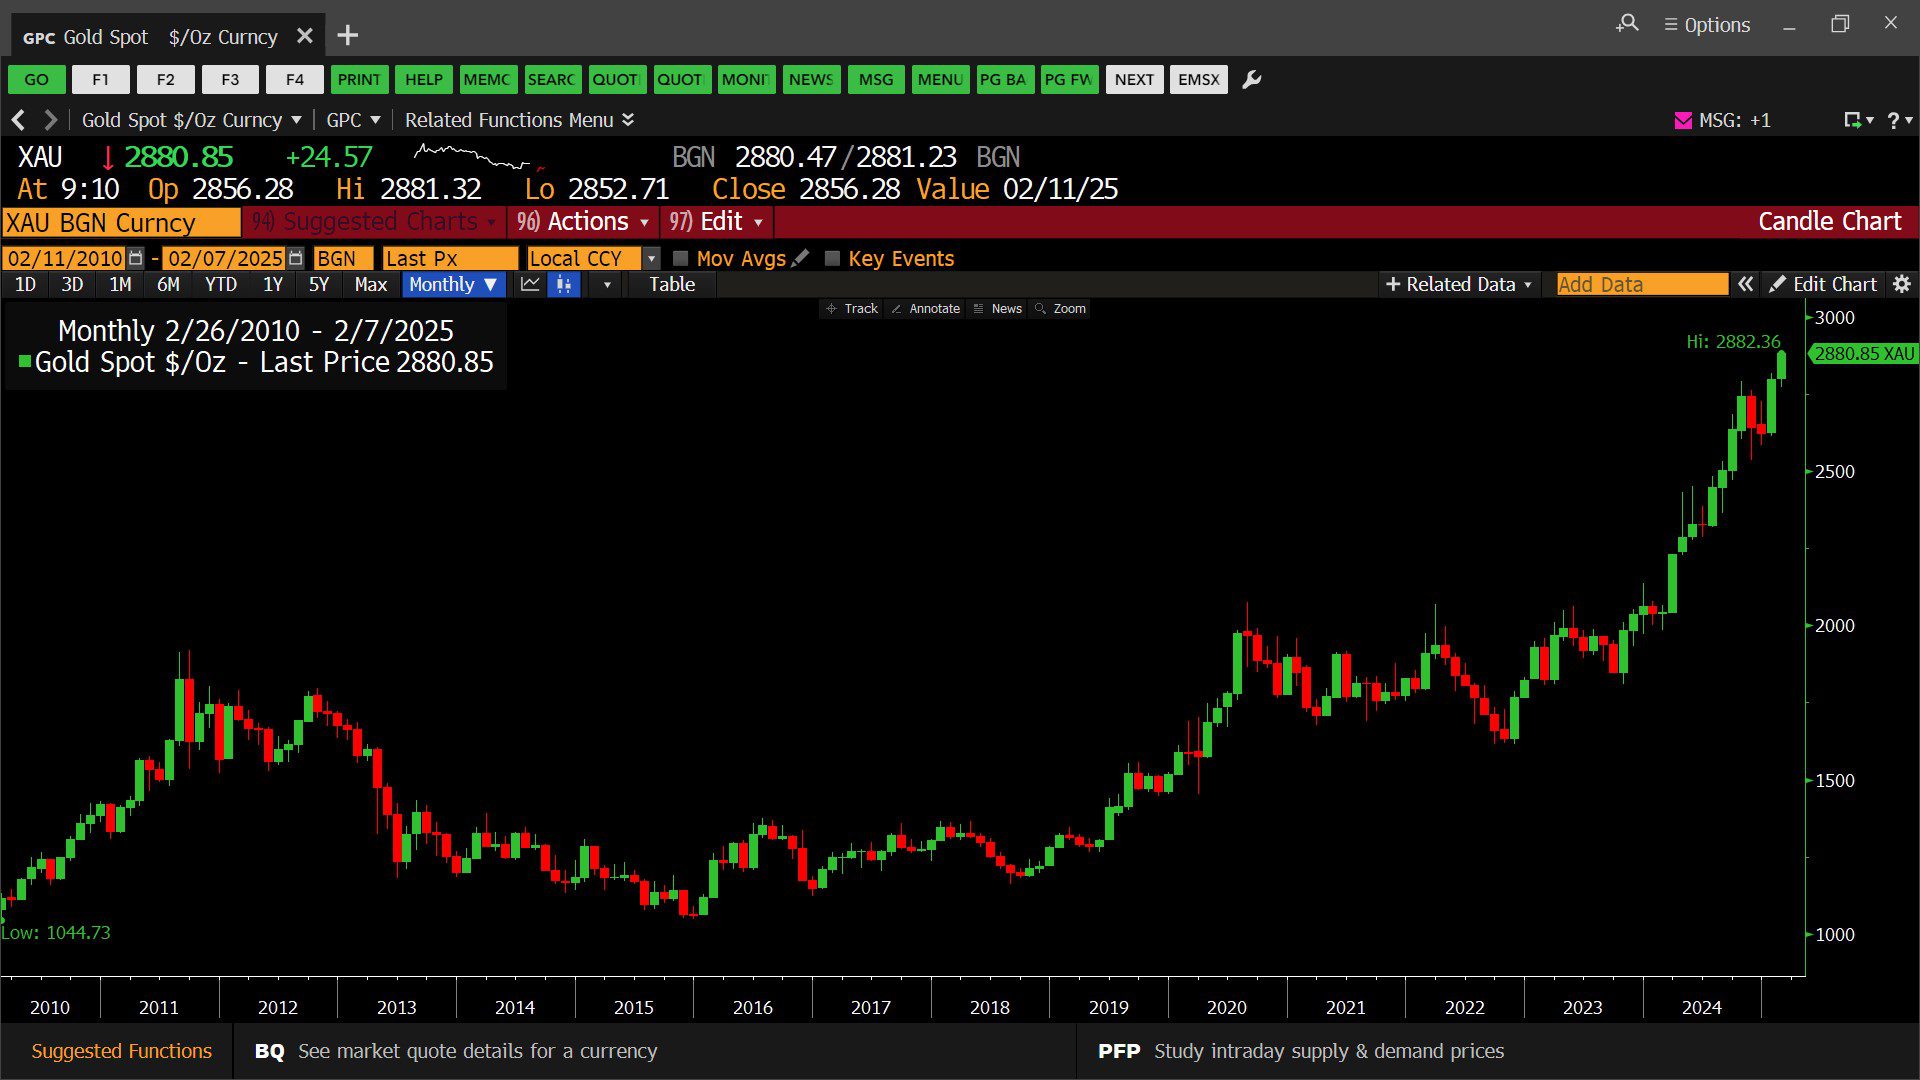Open start date calendar picker icon
The image size is (1920, 1080).
pos(136,258)
